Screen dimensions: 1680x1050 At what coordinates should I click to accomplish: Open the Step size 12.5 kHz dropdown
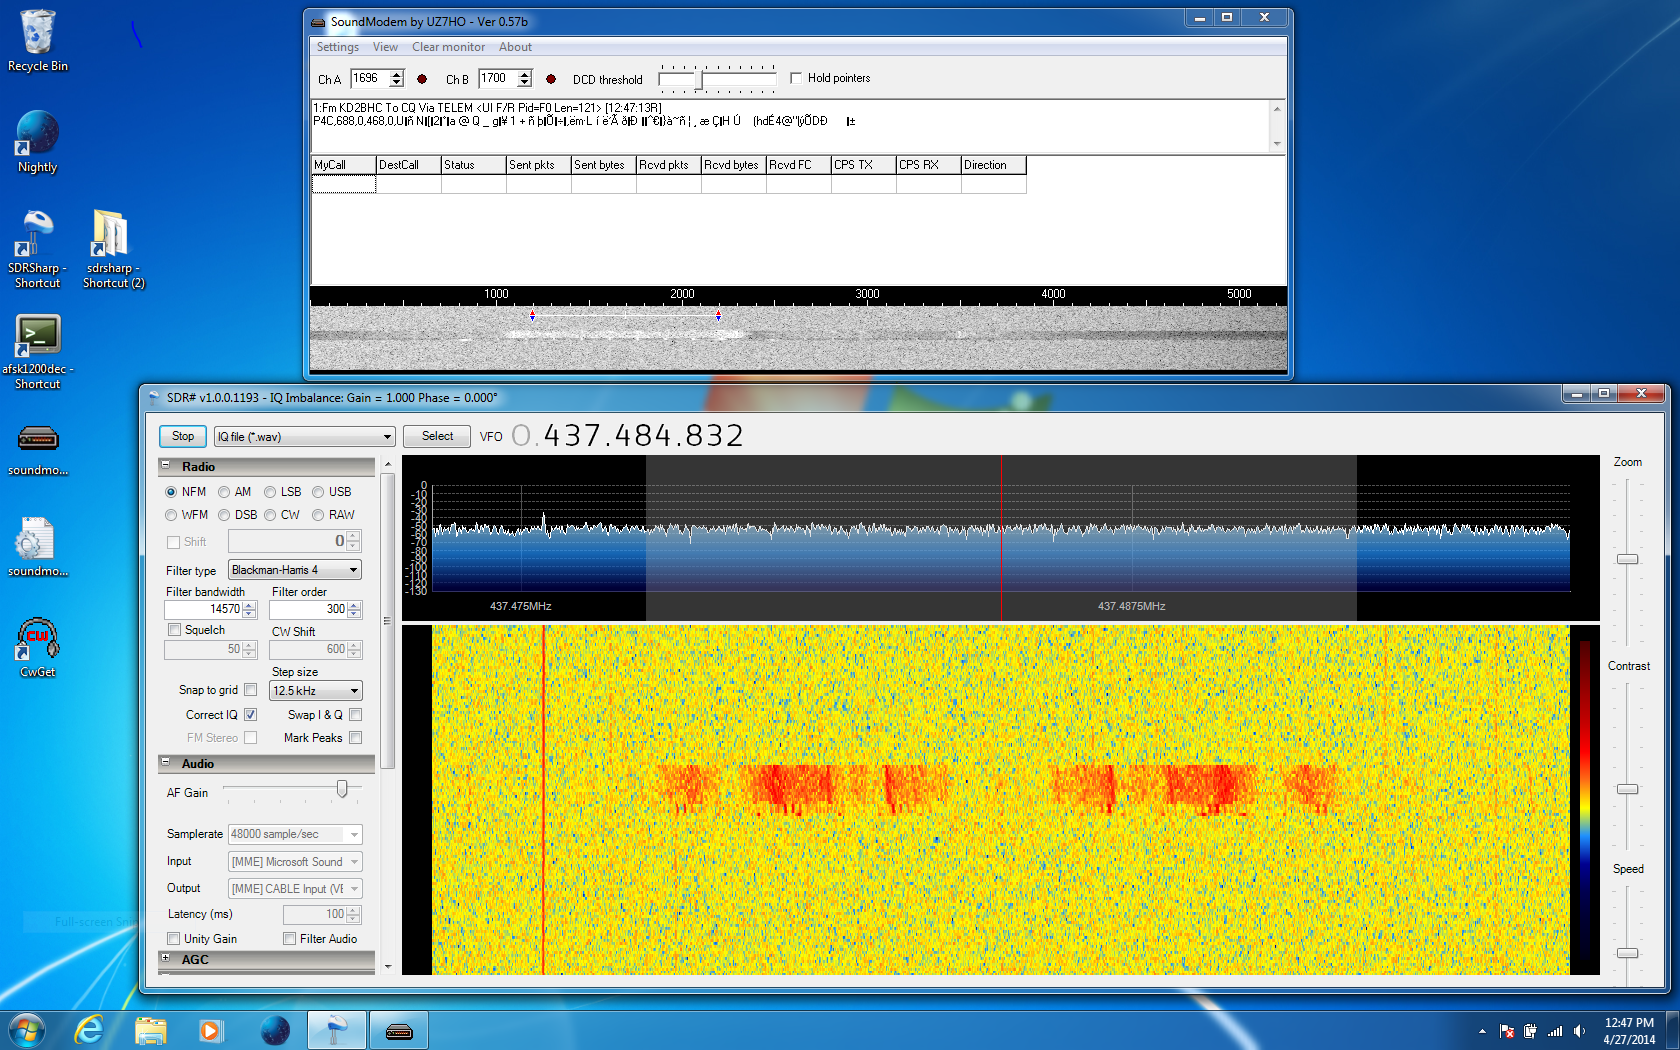click(316, 691)
